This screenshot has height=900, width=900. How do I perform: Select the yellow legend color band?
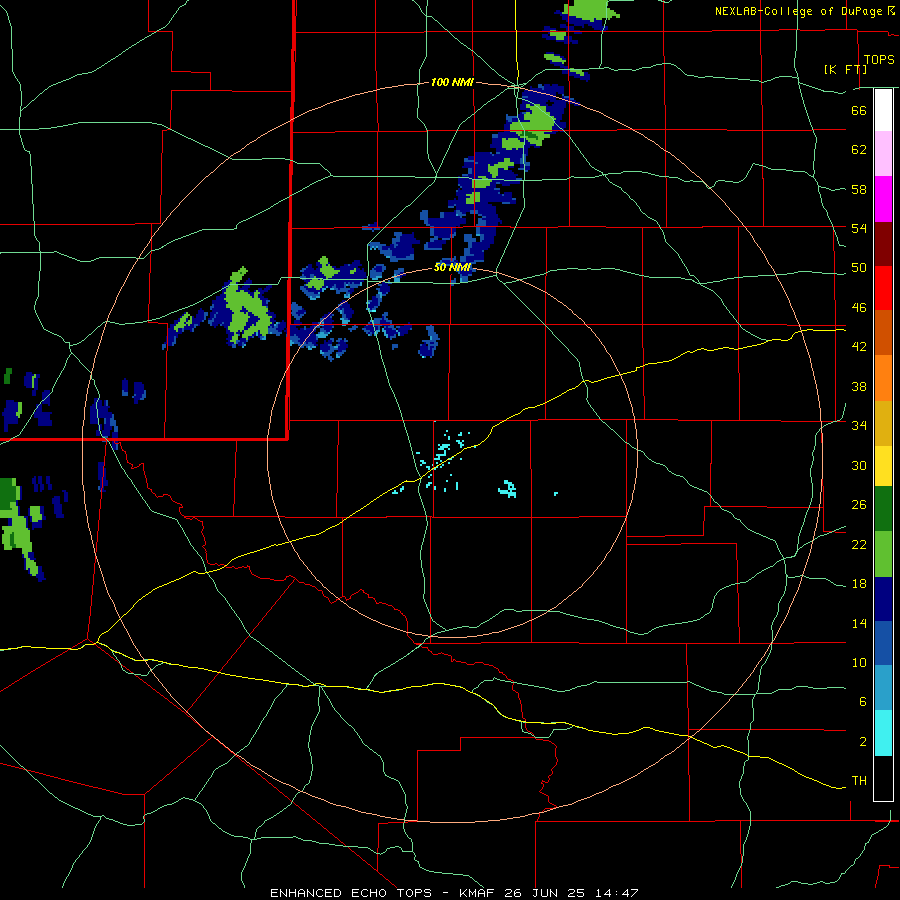click(883, 466)
